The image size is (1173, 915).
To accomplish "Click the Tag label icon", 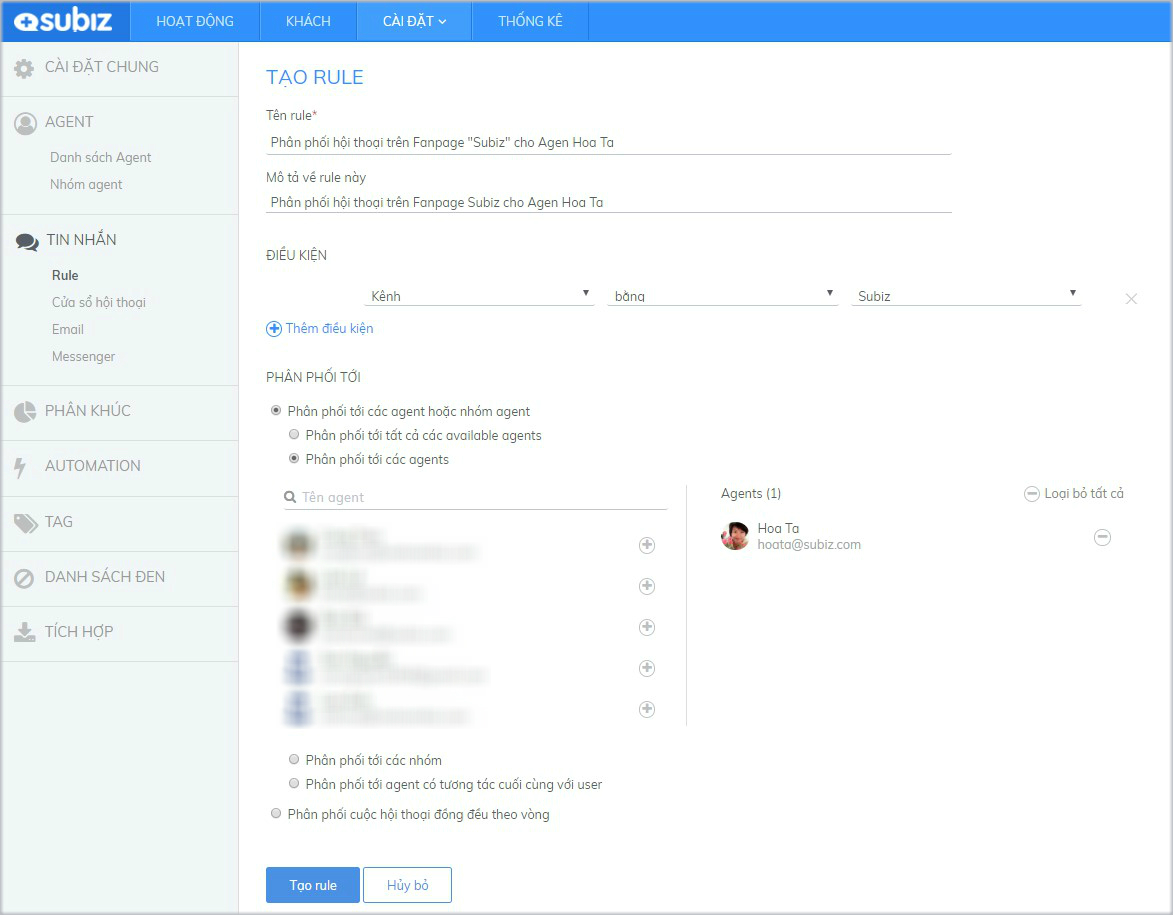I will click(24, 521).
